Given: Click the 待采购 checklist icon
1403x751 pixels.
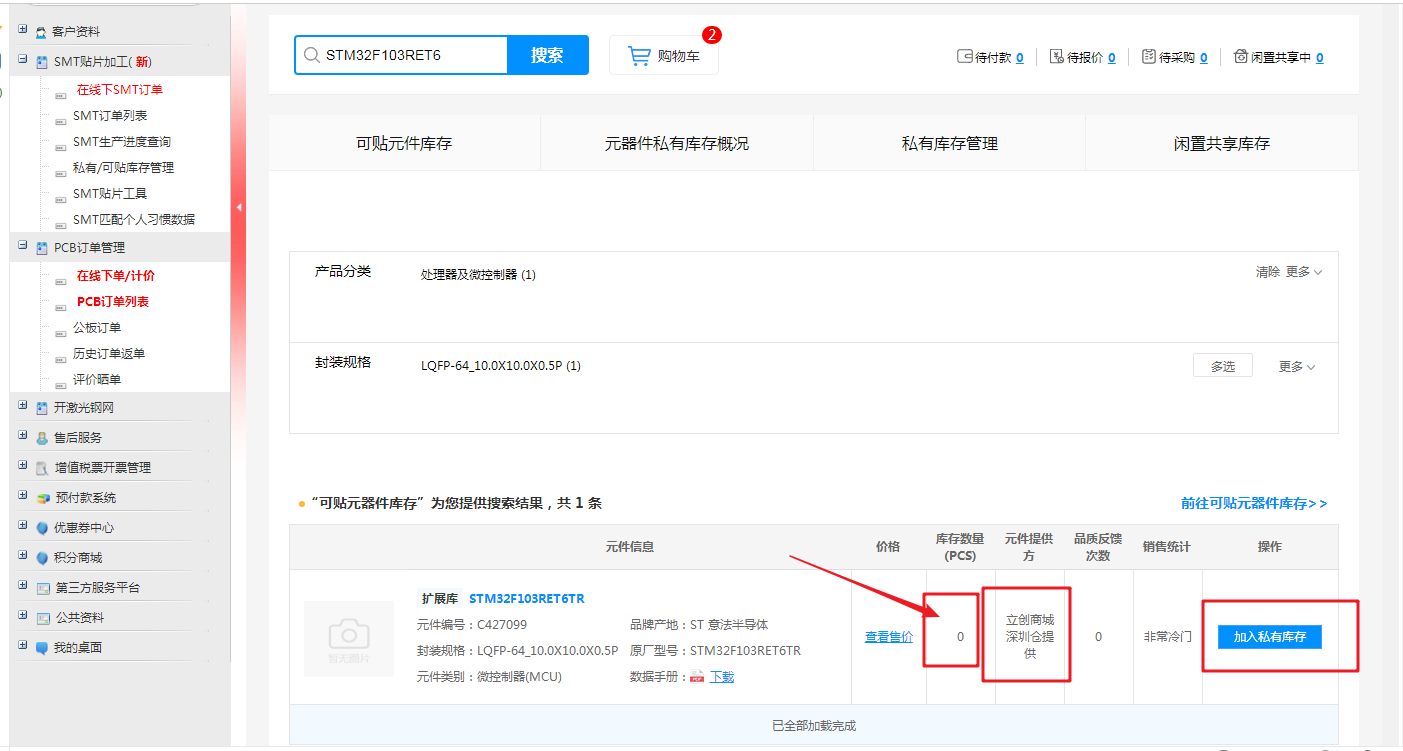Looking at the screenshot, I should click(x=1149, y=57).
